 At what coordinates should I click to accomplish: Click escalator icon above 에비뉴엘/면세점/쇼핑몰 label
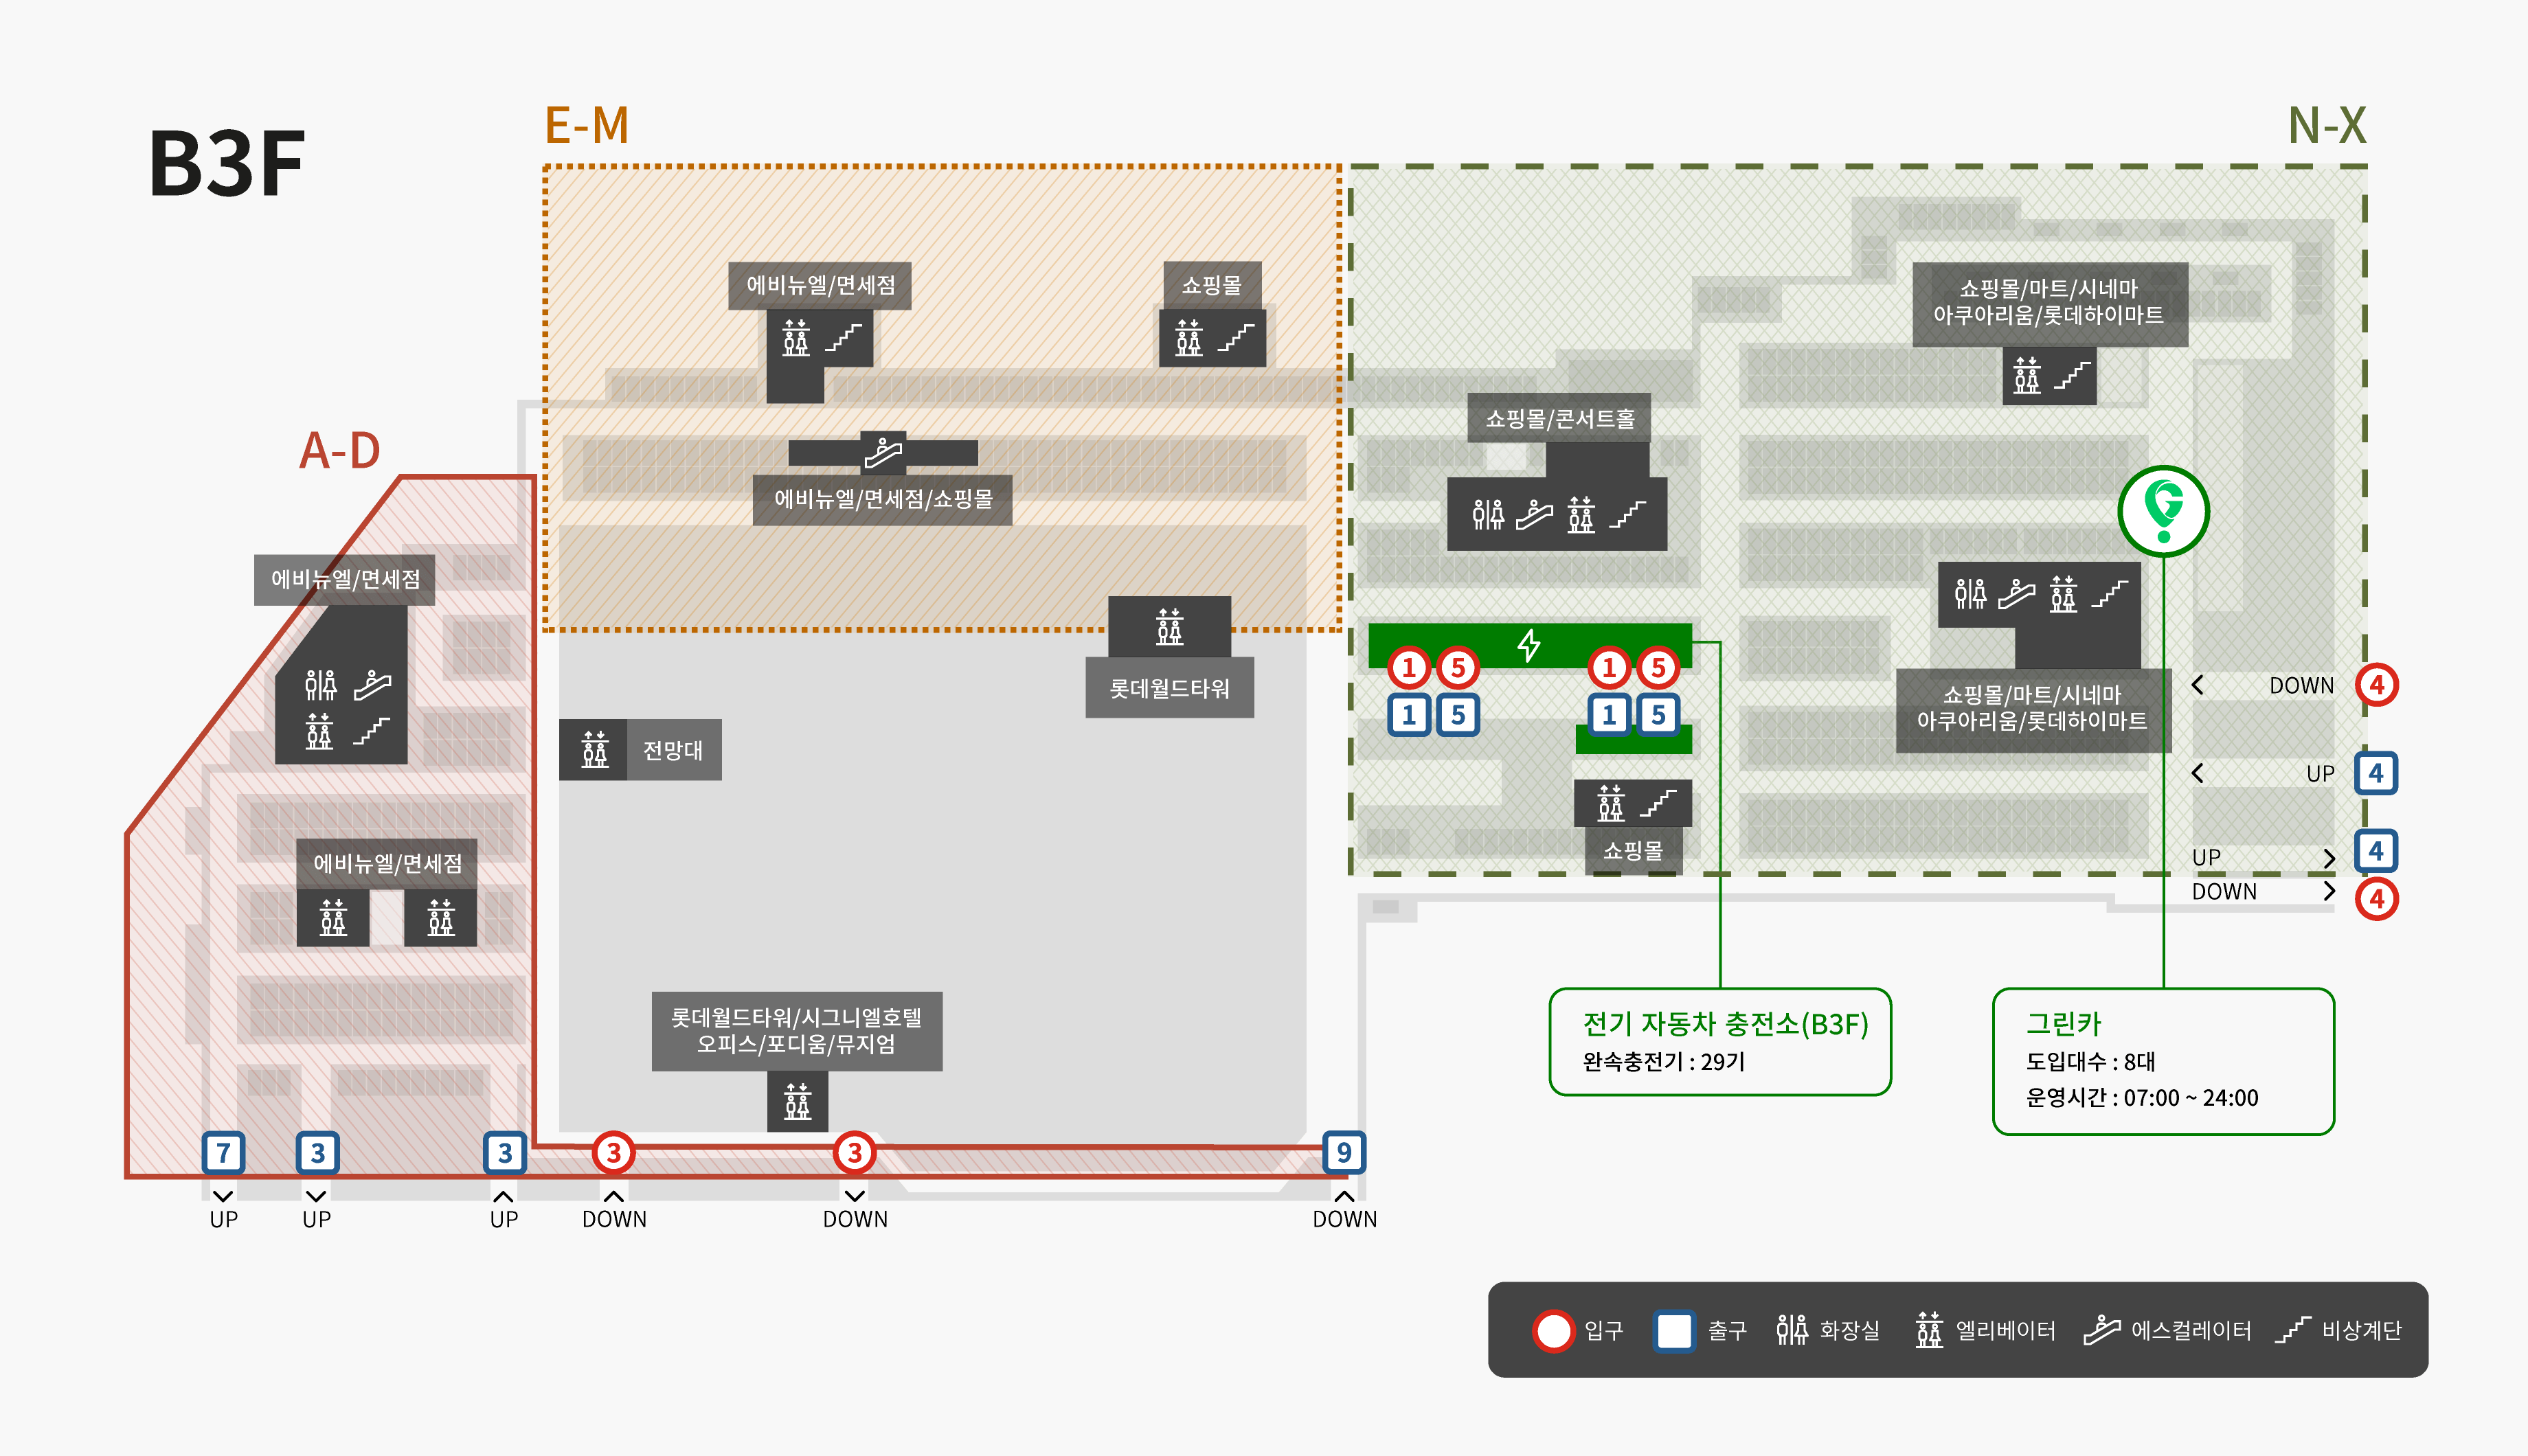[883, 453]
